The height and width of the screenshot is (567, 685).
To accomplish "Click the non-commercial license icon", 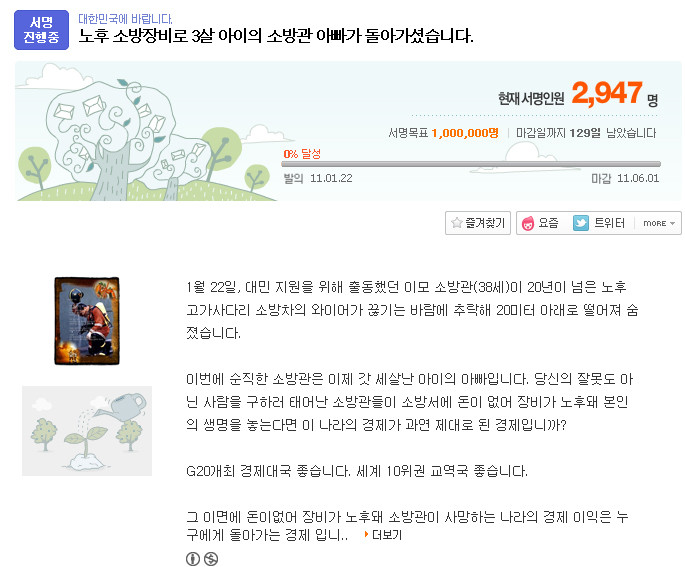I will (211, 559).
